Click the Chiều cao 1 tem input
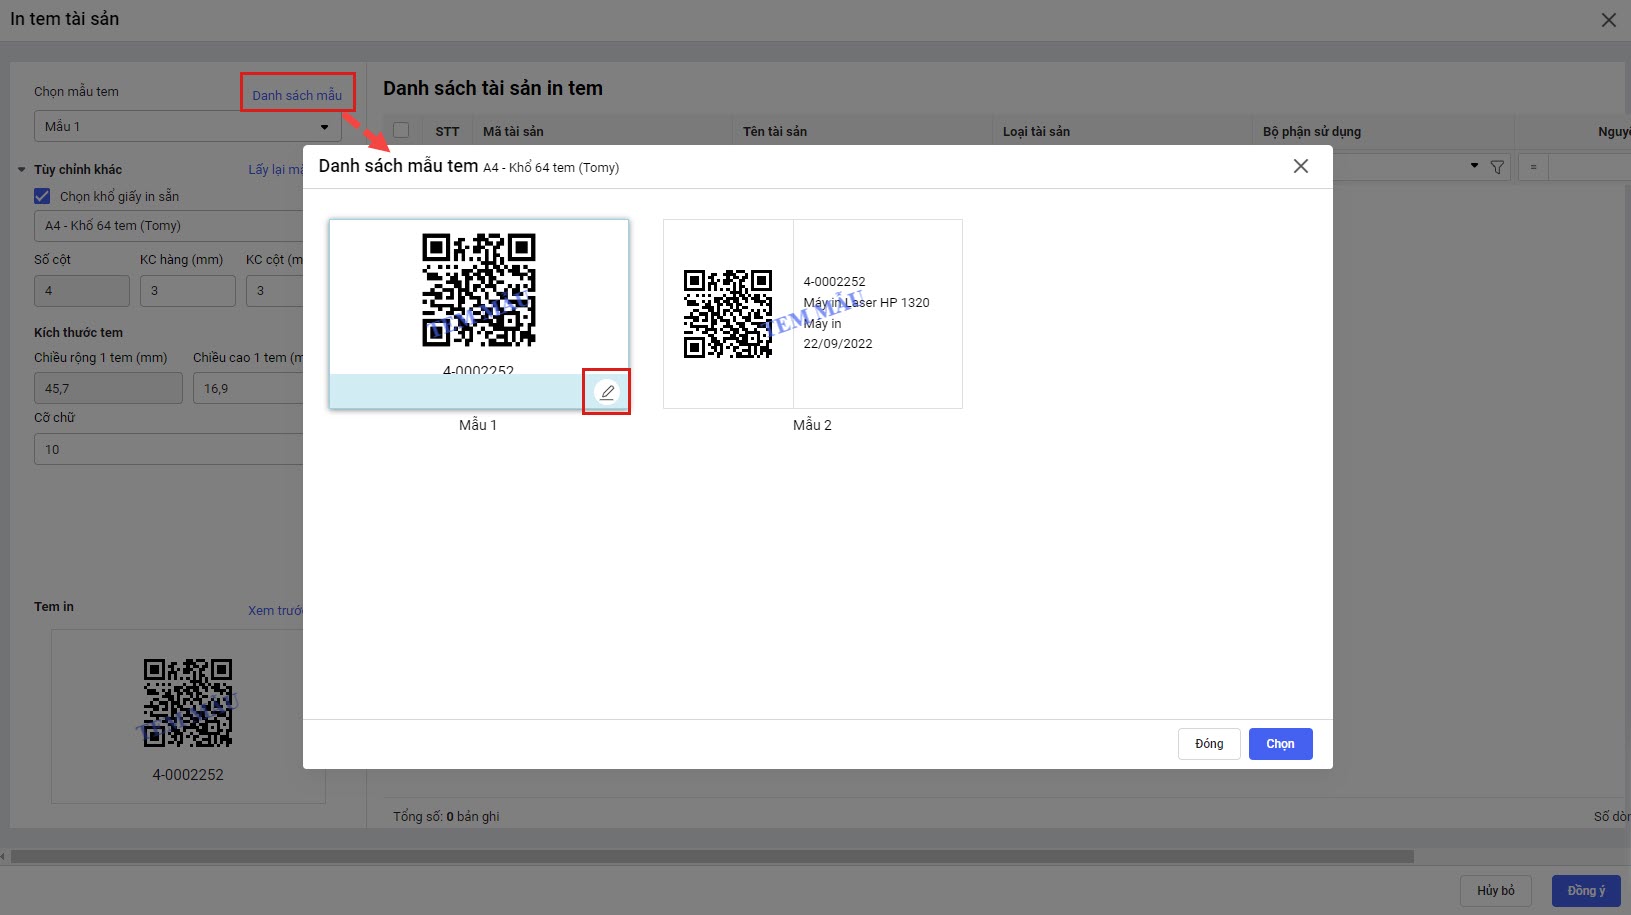Screen dimensions: 1631x915 pyautogui.click(x=248, y=388)
